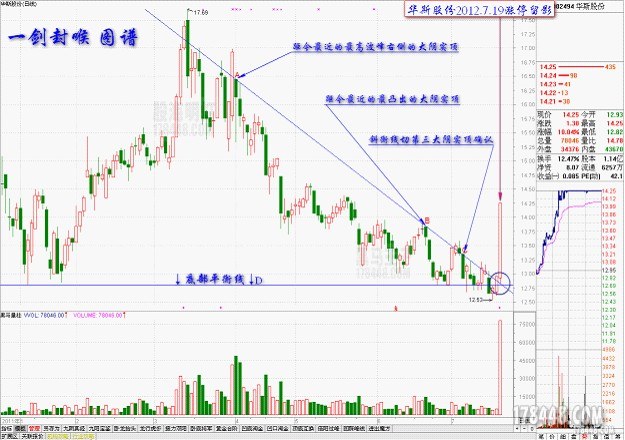Click the 涨幅 10.04% value
This screenshot has width=625, height=440.
[568, 132]
